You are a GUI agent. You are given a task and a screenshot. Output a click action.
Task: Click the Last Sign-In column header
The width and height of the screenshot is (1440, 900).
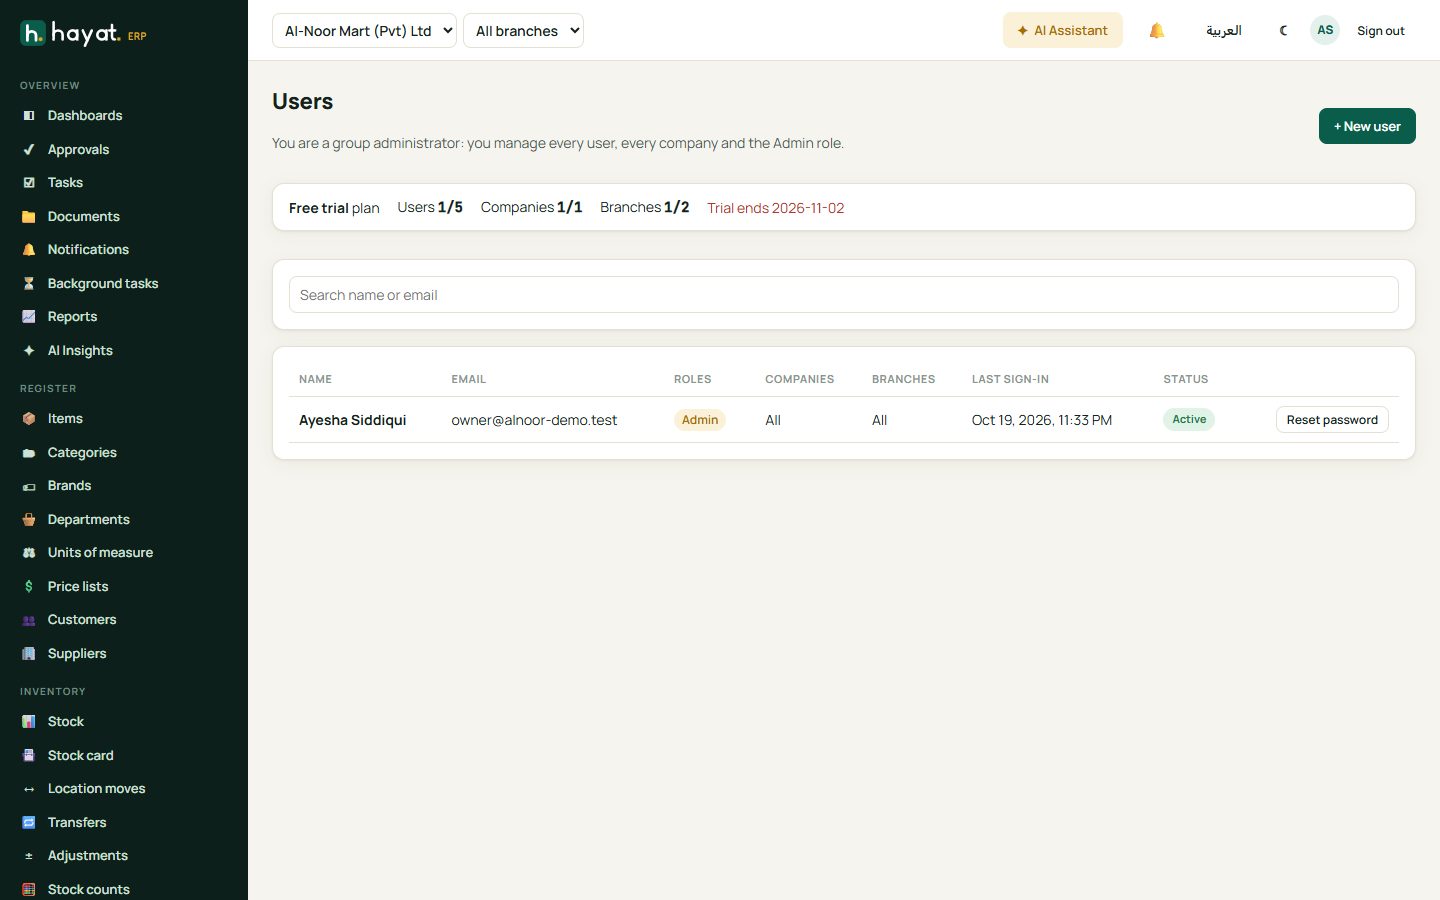(1010, 380)
